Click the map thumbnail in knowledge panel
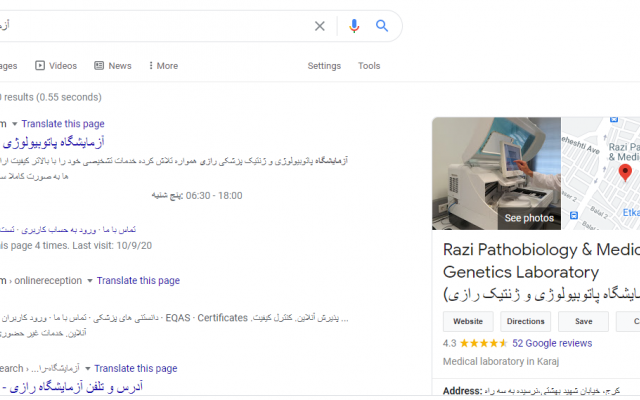This screenshot has width=640, height=400. pos(600,173)
